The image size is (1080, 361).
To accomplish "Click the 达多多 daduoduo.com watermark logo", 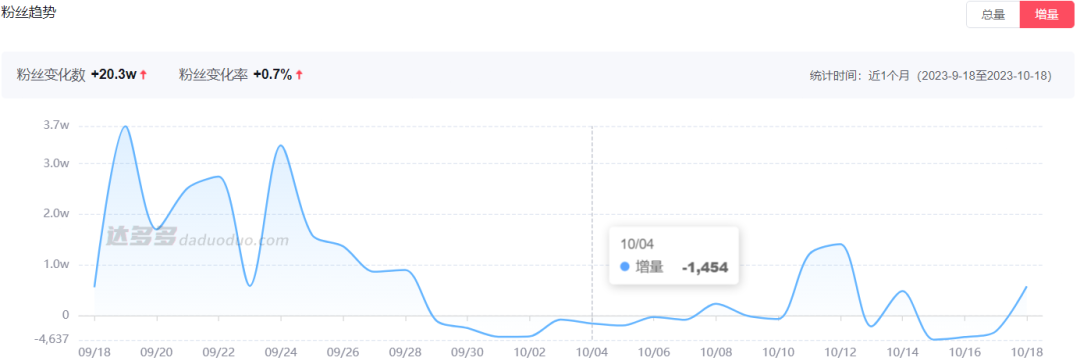I will pos(197,240).
